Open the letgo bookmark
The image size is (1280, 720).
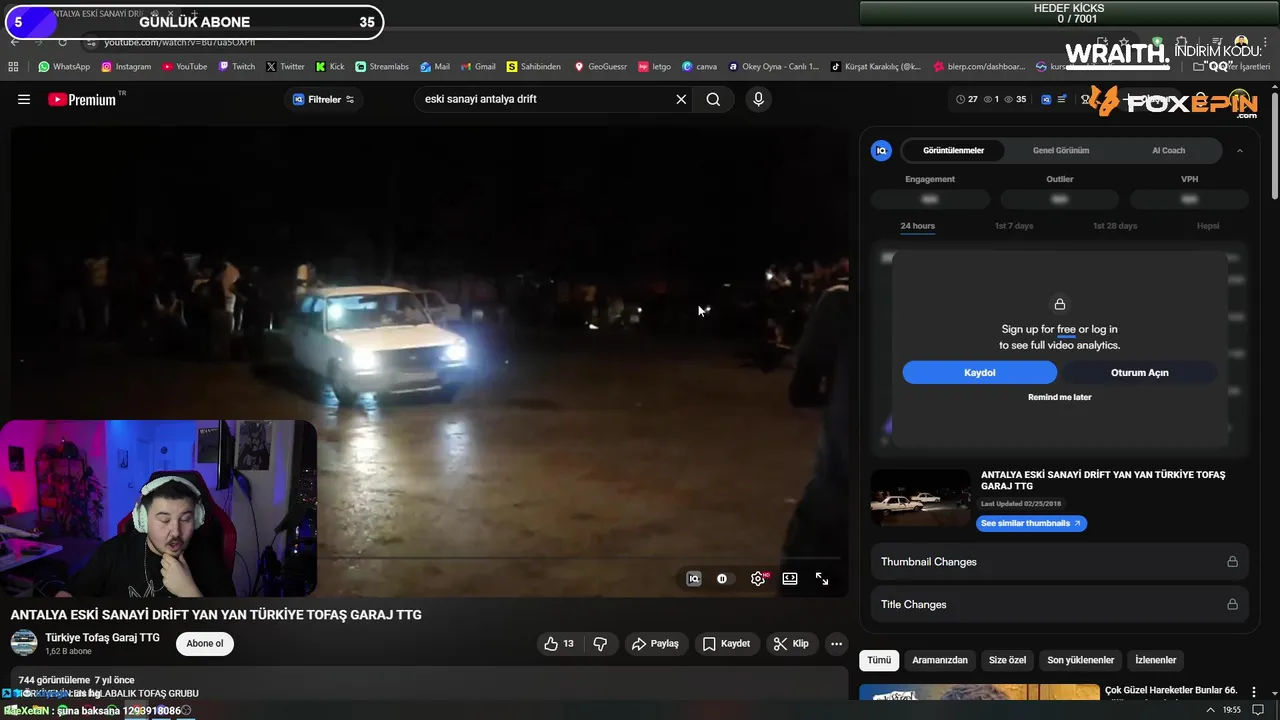tap(654, 67)
